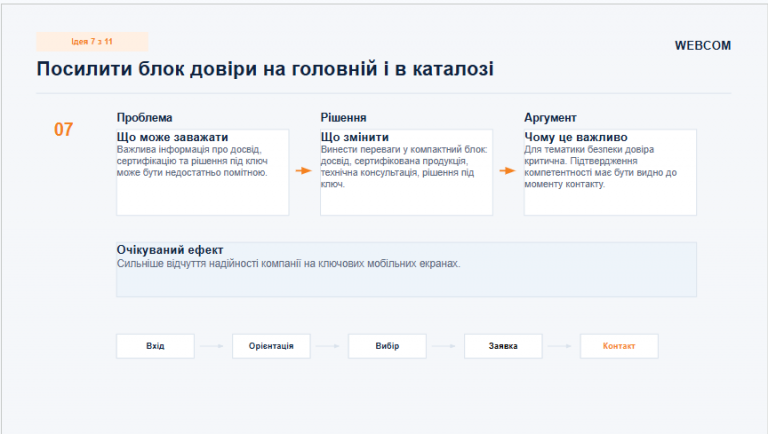Select the 'Вибір' step box
768x434 pixels.
pyautogui.click(x=387, y=346)
